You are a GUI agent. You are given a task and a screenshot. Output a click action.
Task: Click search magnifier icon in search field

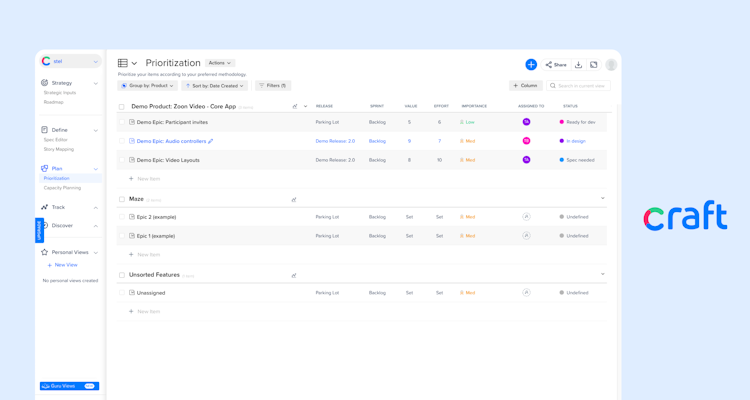553,86
